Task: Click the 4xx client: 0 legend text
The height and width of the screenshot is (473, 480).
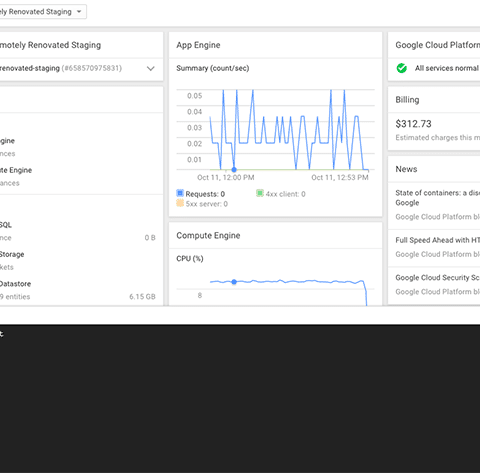Action: click(x=286, y=194)
